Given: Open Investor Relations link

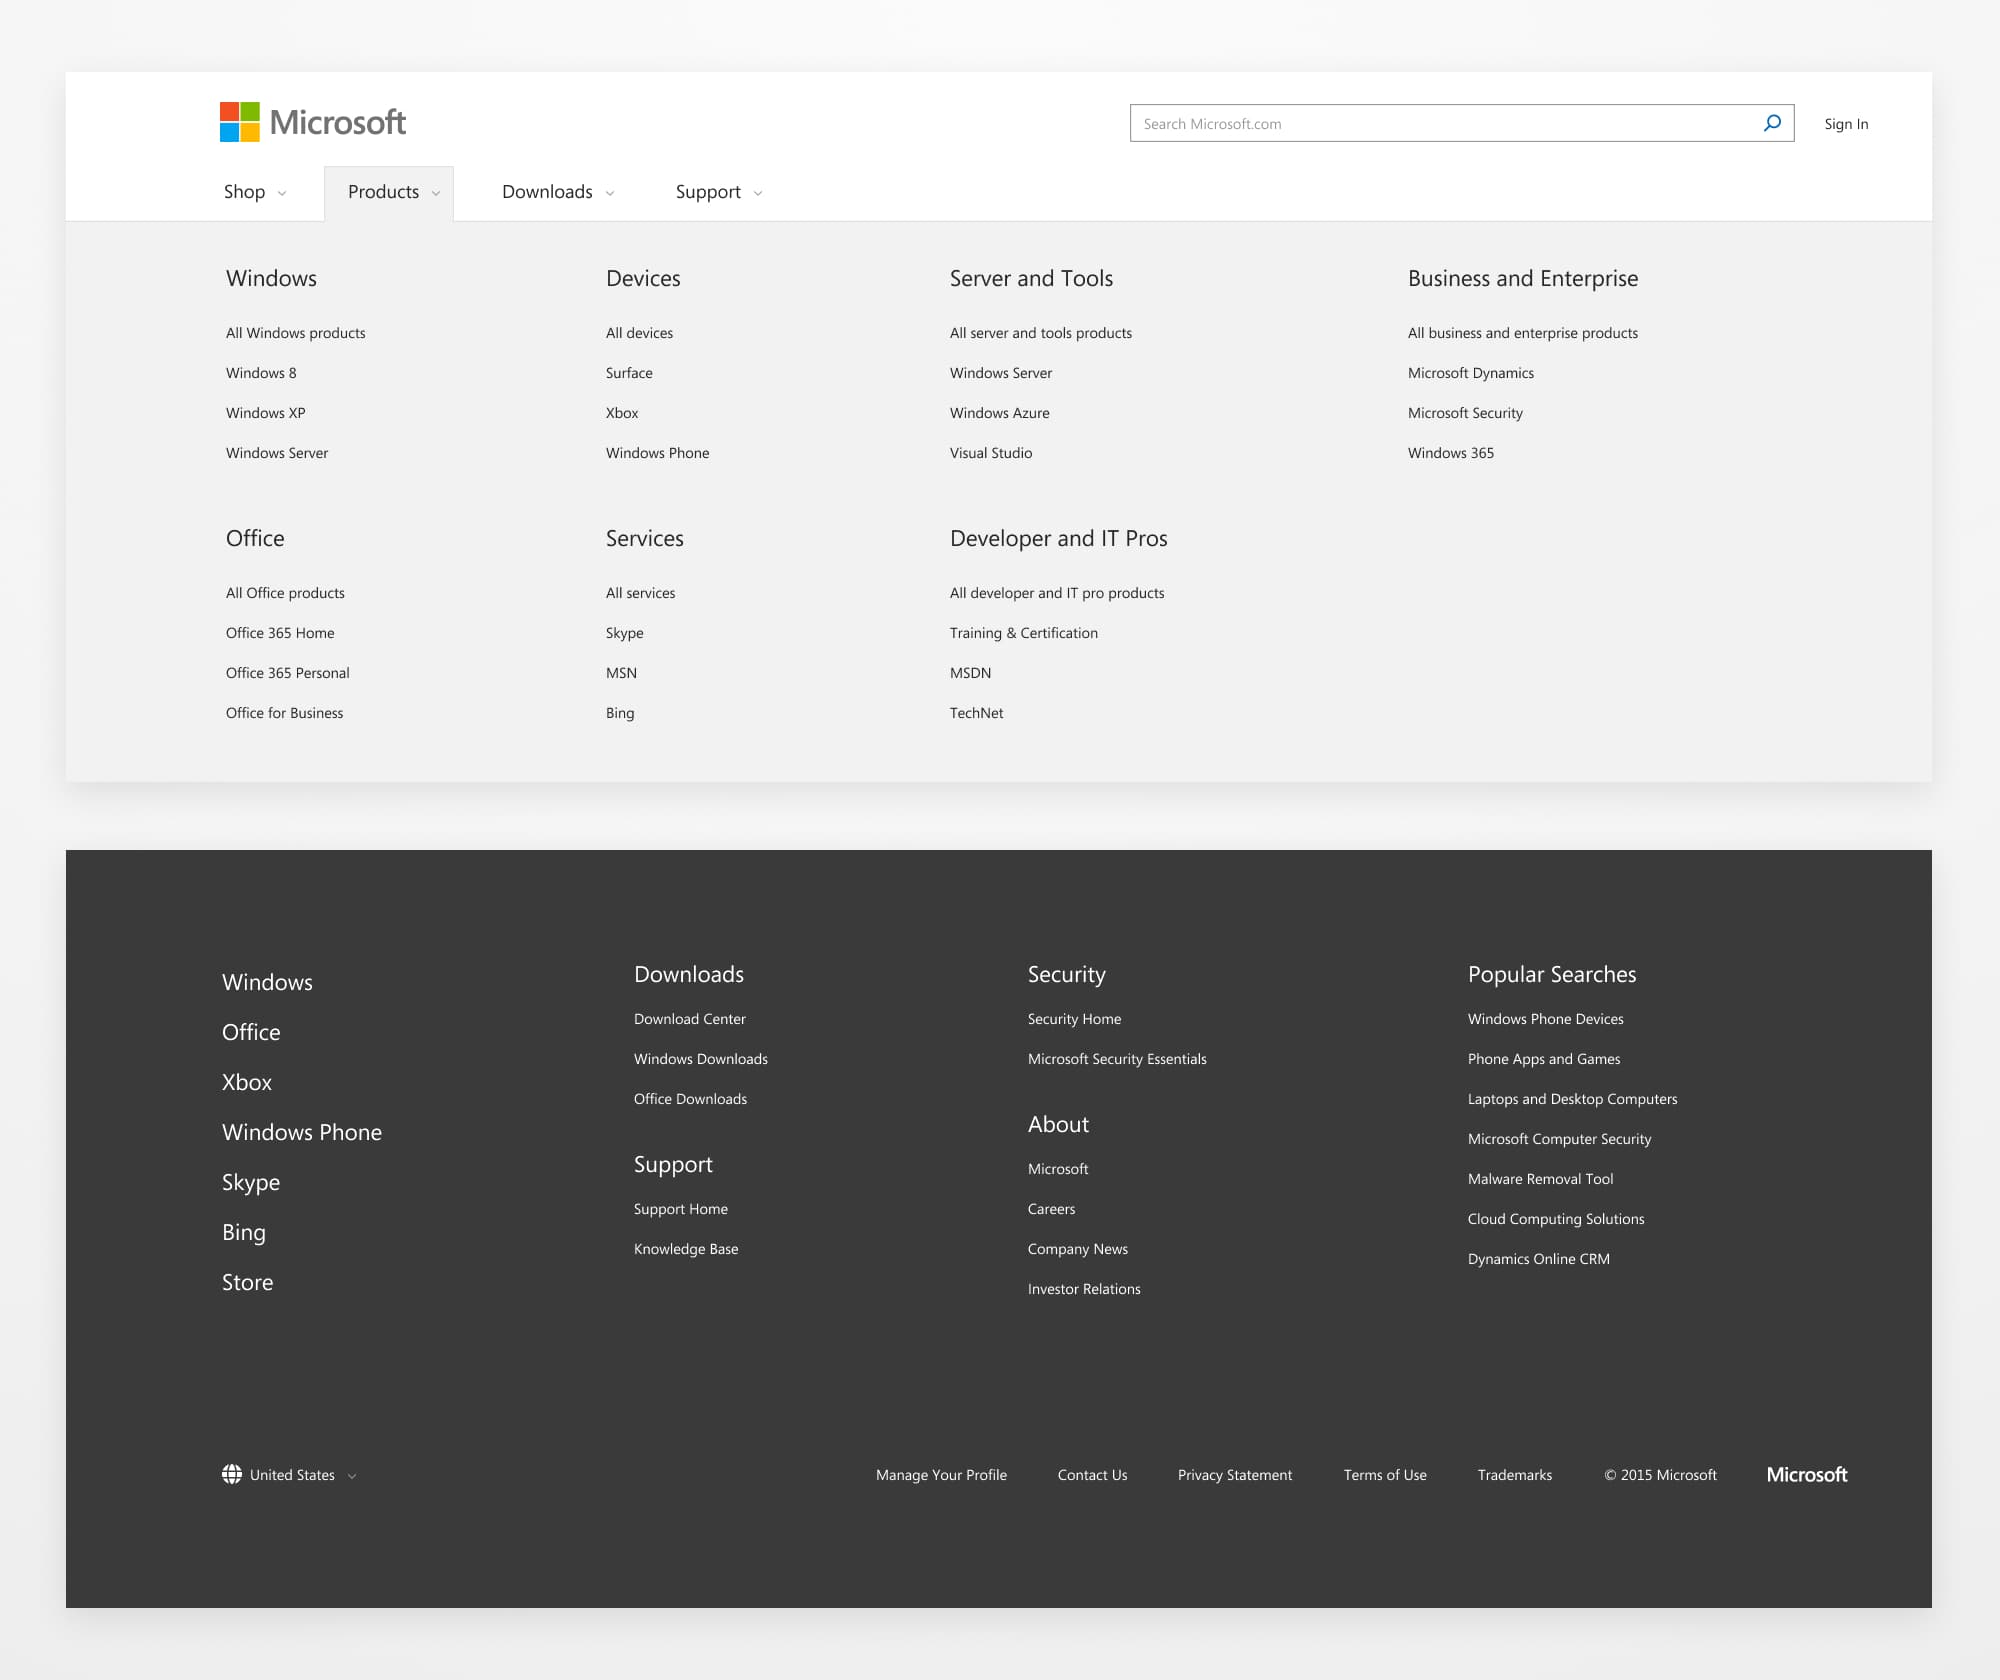Looking at the screenshot, I should 1084,1289.
